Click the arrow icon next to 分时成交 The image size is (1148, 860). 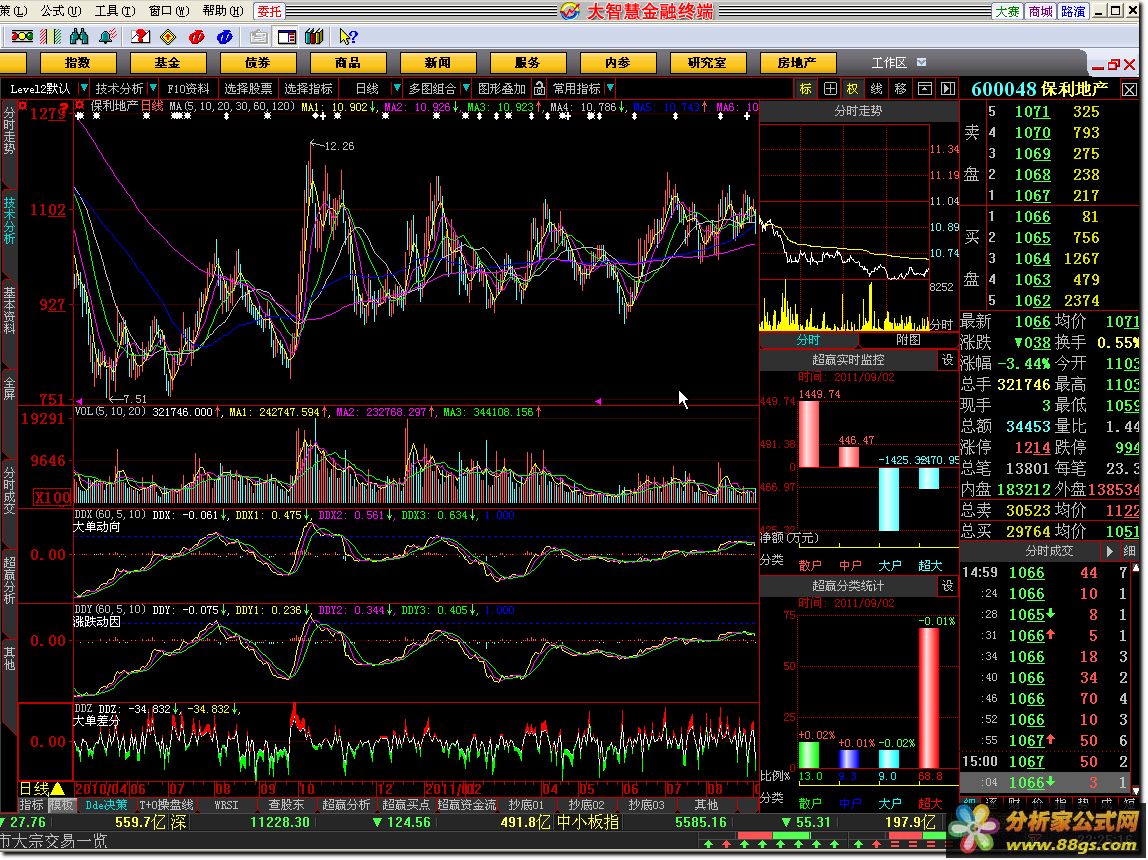click(x=1111, y=551)
